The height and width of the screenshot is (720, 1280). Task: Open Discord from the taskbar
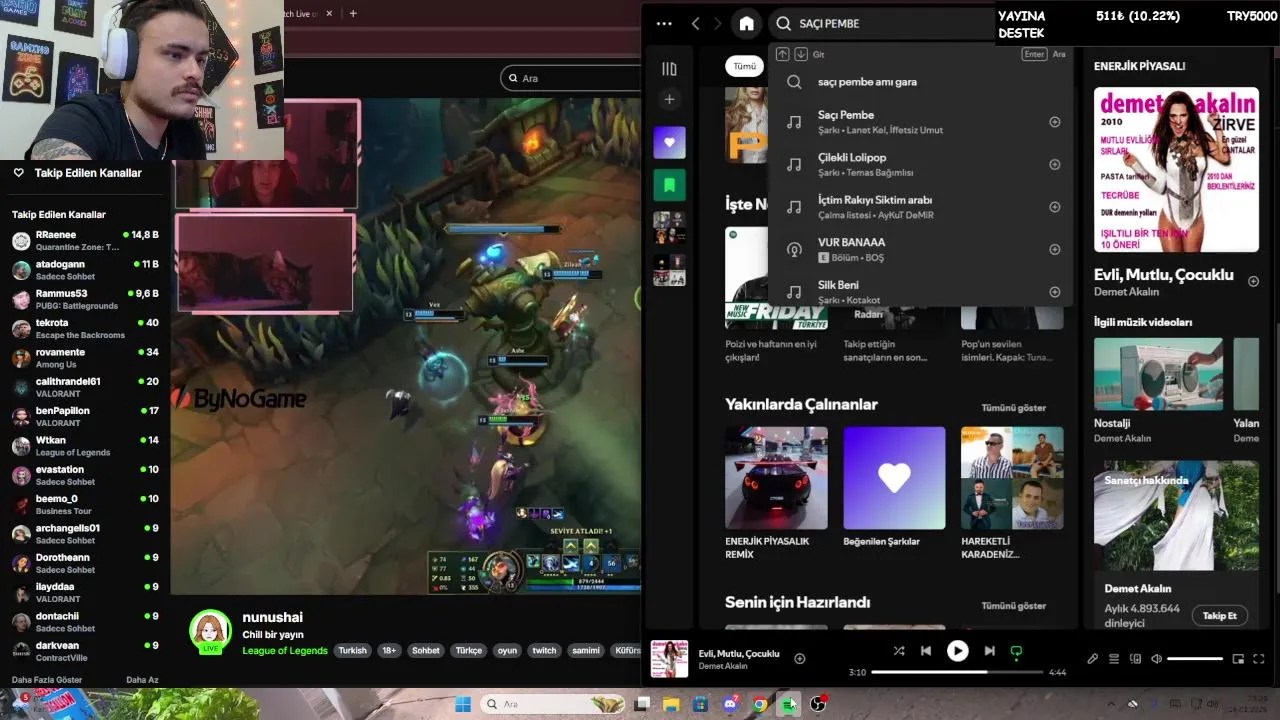pos(730,704)
